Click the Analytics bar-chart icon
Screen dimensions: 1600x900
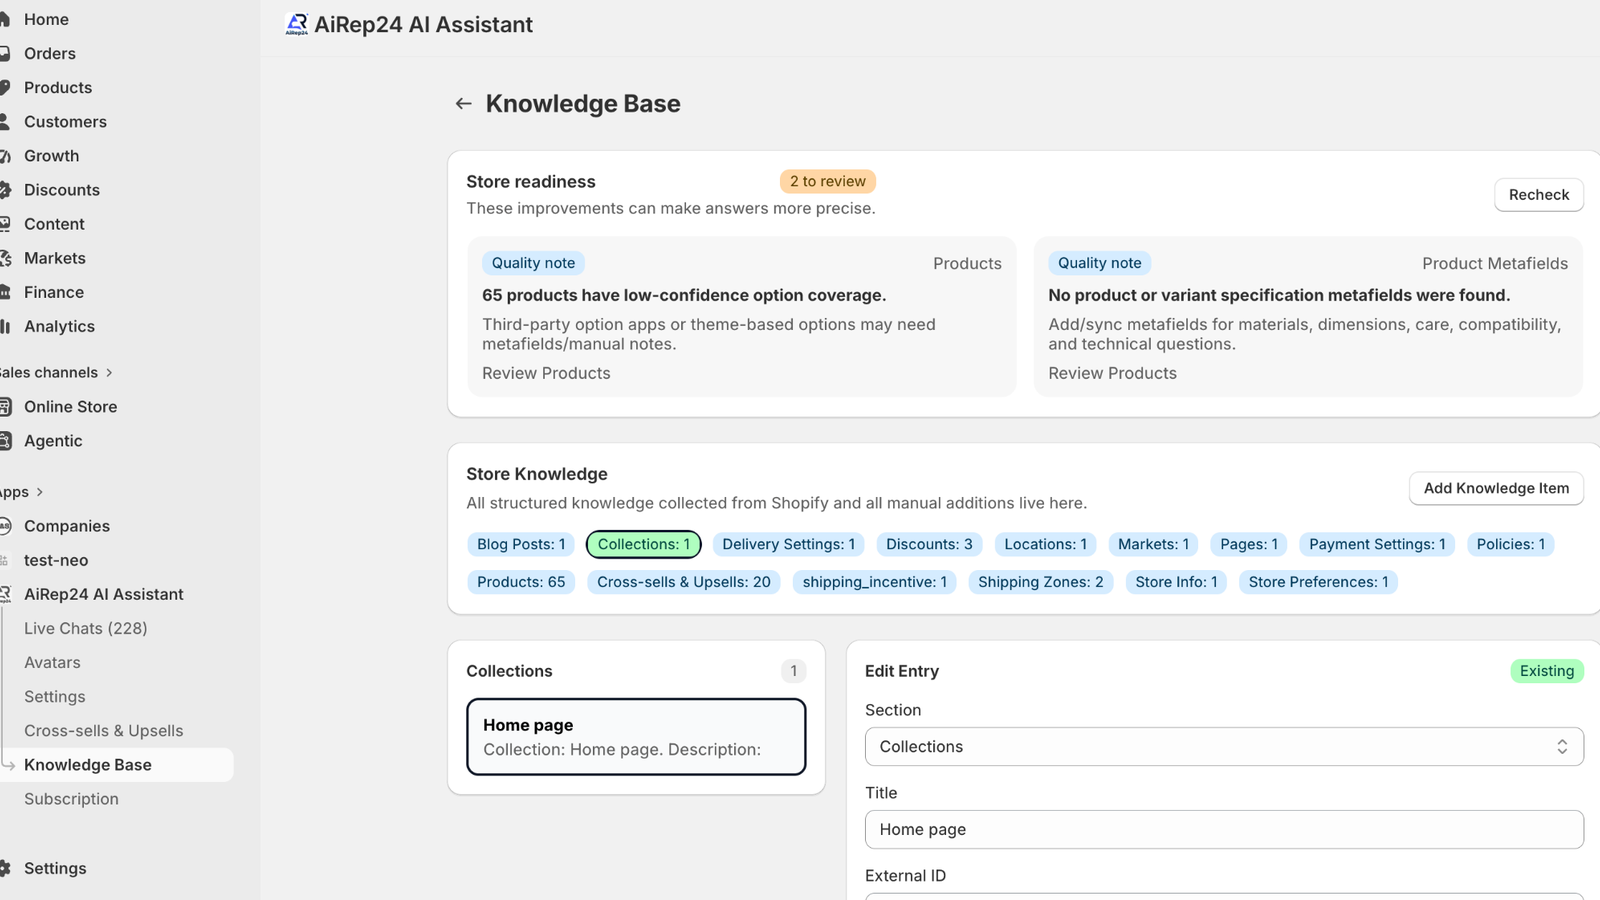(x=5, y=326)
